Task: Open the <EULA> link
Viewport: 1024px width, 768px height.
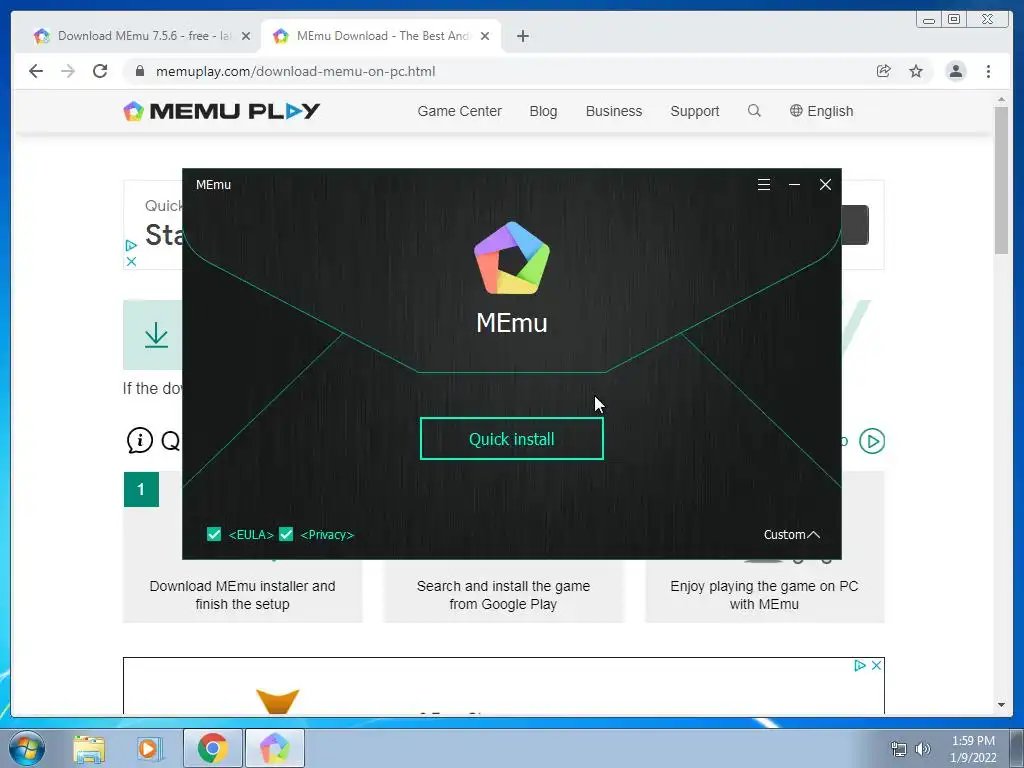Action: click(251, 535)
